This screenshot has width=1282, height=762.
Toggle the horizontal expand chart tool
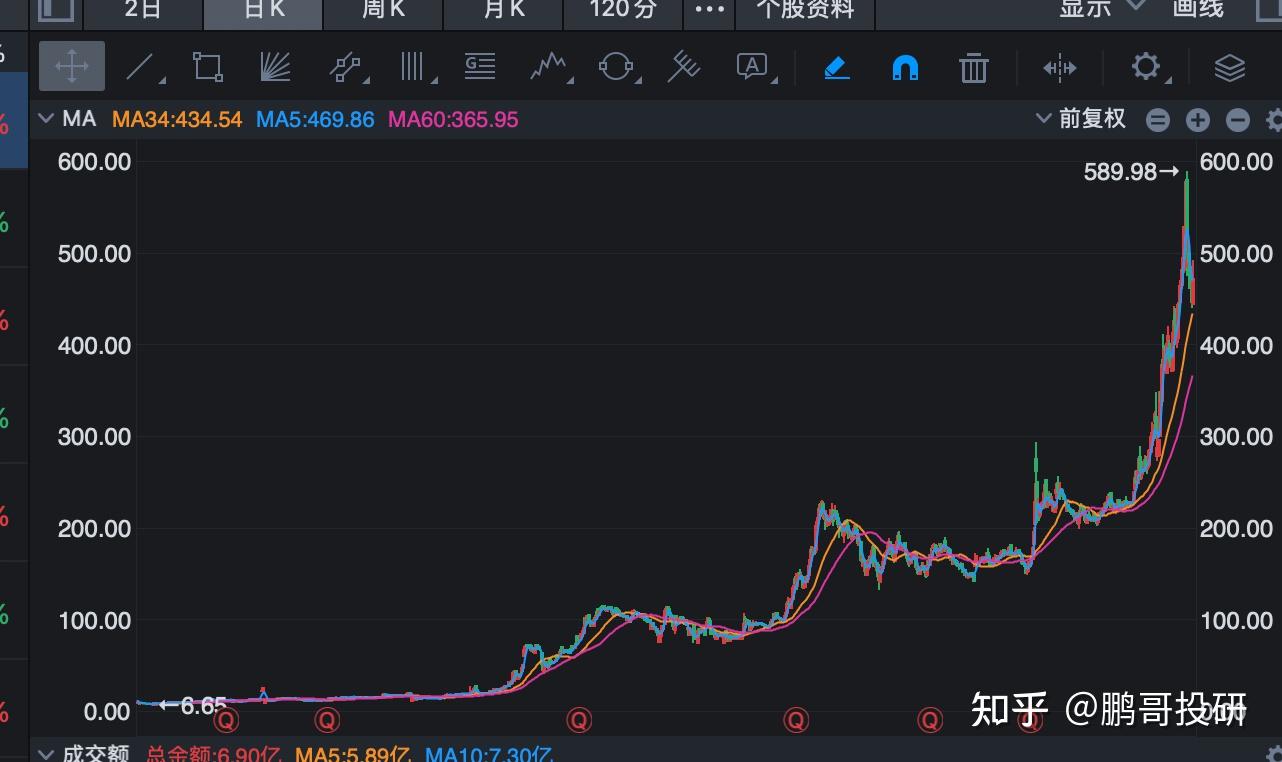tap(1059, 66)
